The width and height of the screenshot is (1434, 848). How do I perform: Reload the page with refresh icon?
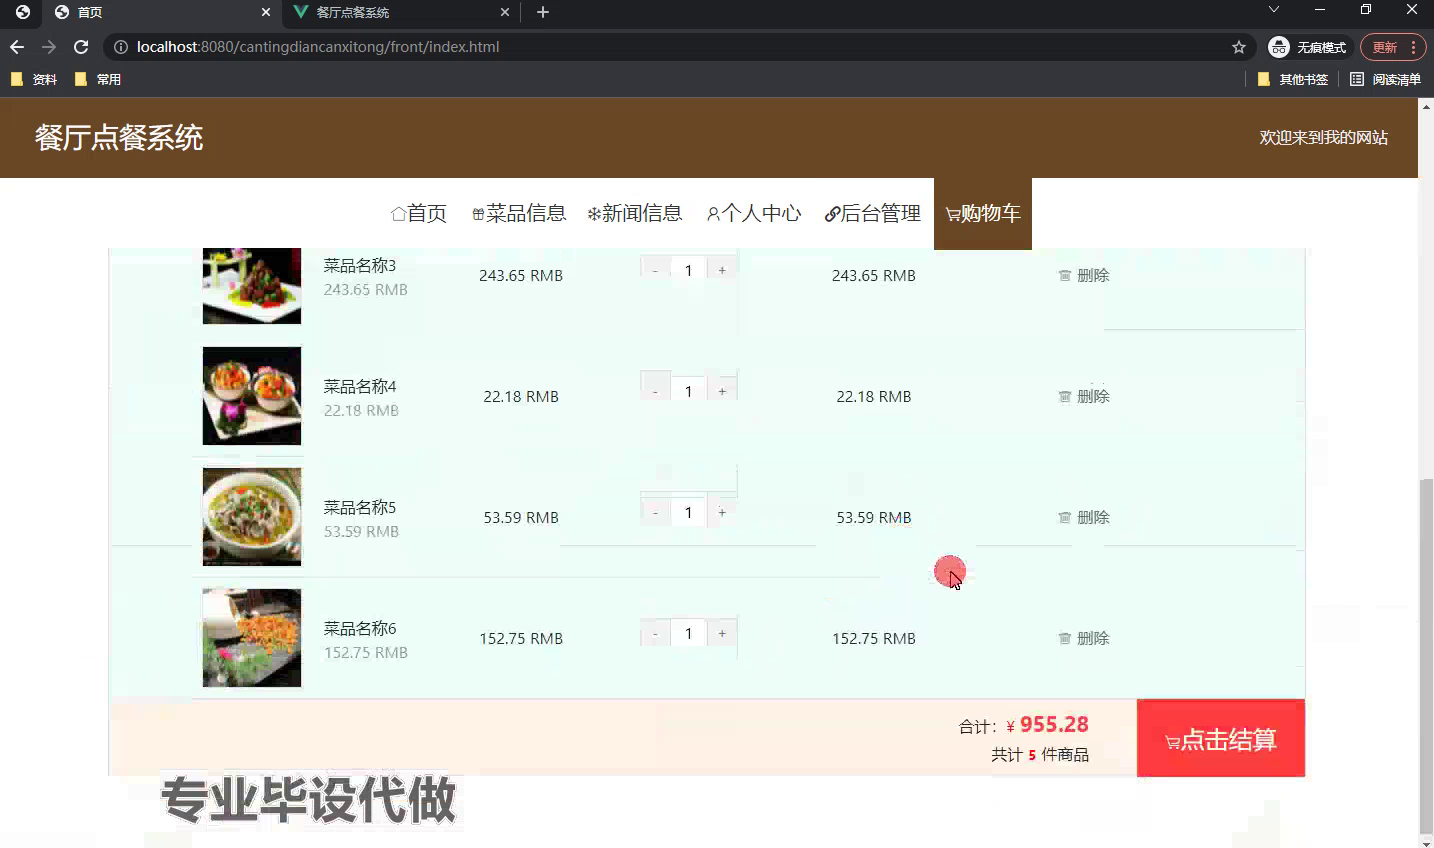coord(81,47)
